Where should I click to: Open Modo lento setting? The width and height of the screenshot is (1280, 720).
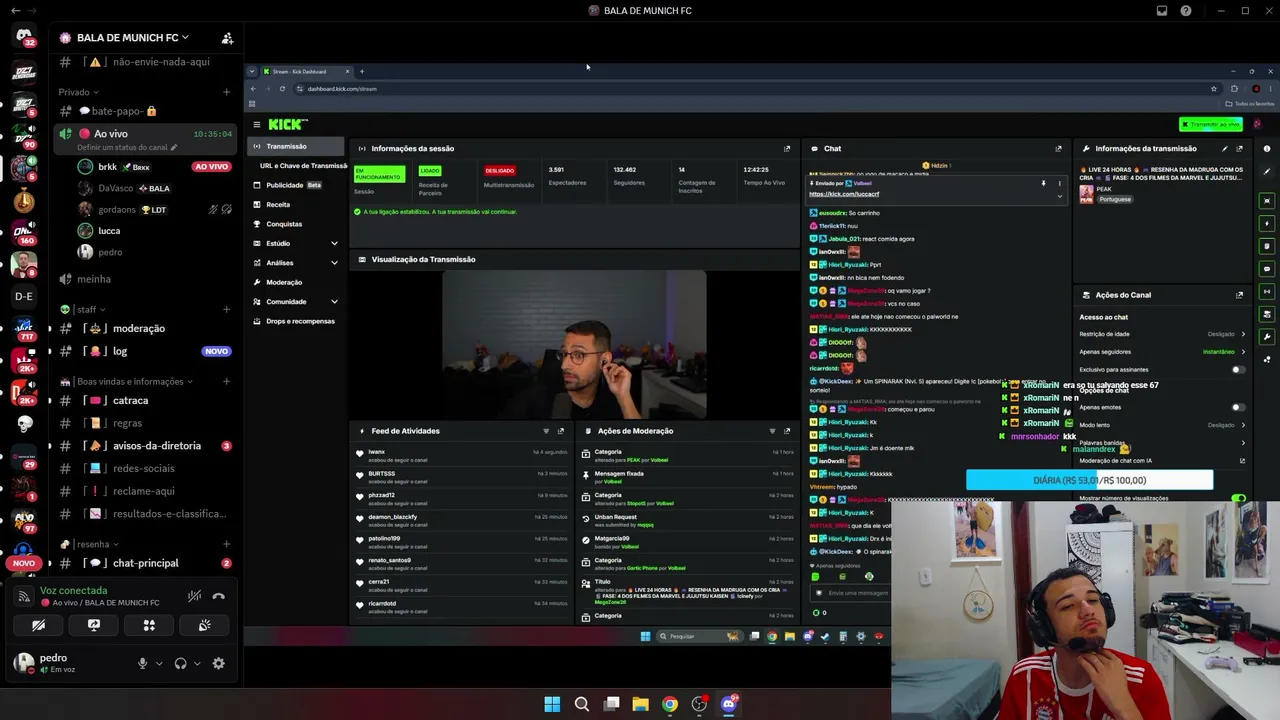pos(1162,425)
